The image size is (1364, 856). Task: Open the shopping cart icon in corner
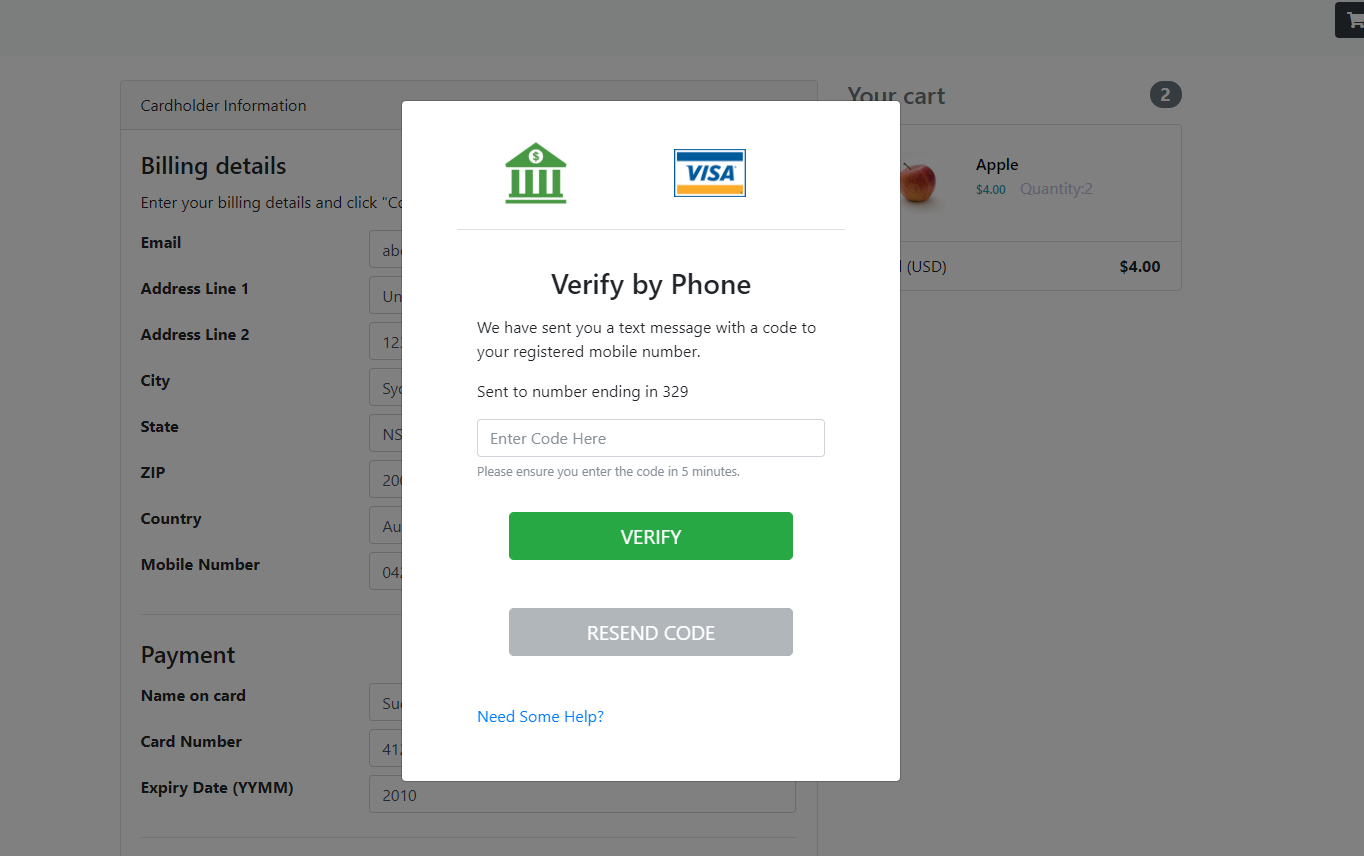tap(1352, 21)
